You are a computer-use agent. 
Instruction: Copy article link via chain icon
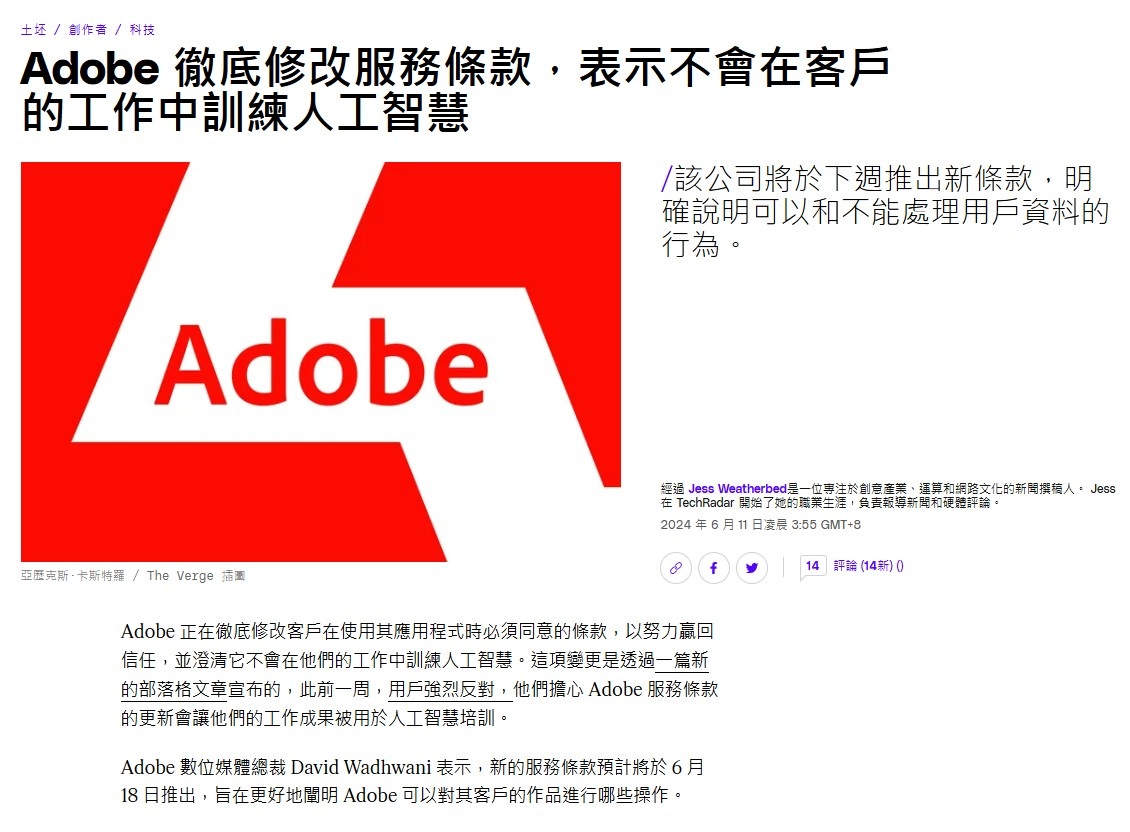[x=675, y=568]
